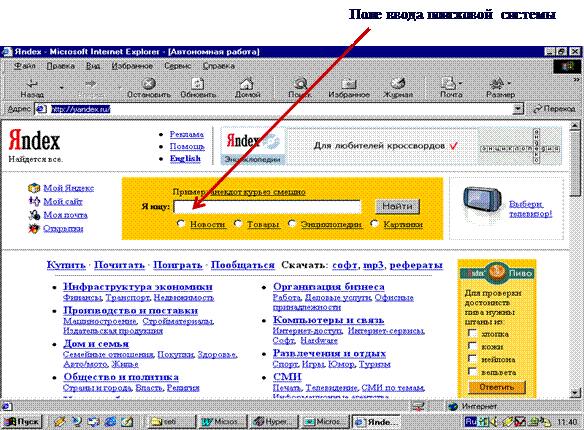Select the Товары radio button
The width and height of the screenshot is (584, 430).
pos(238,223)
